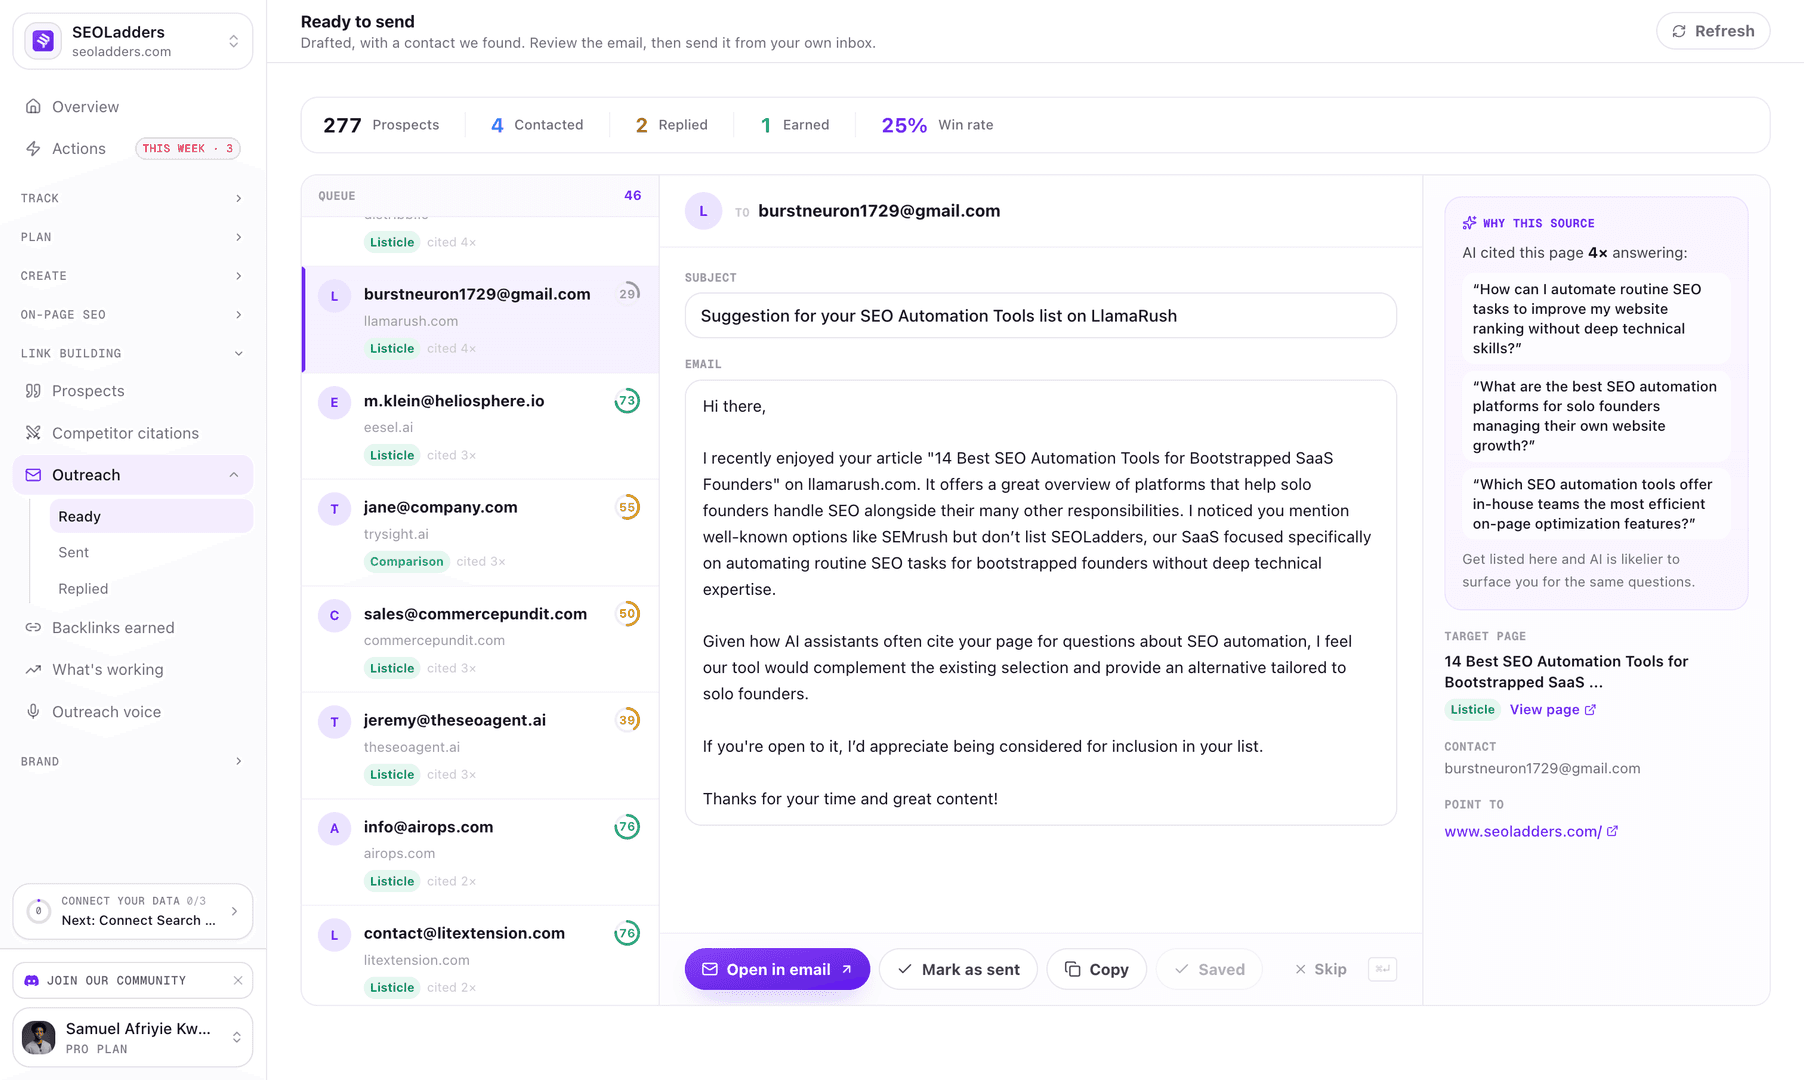This screenshot has height=1080, width=1804.
Task: Click the score 73 ring for m.klein
Action: (x=627, y=401)
